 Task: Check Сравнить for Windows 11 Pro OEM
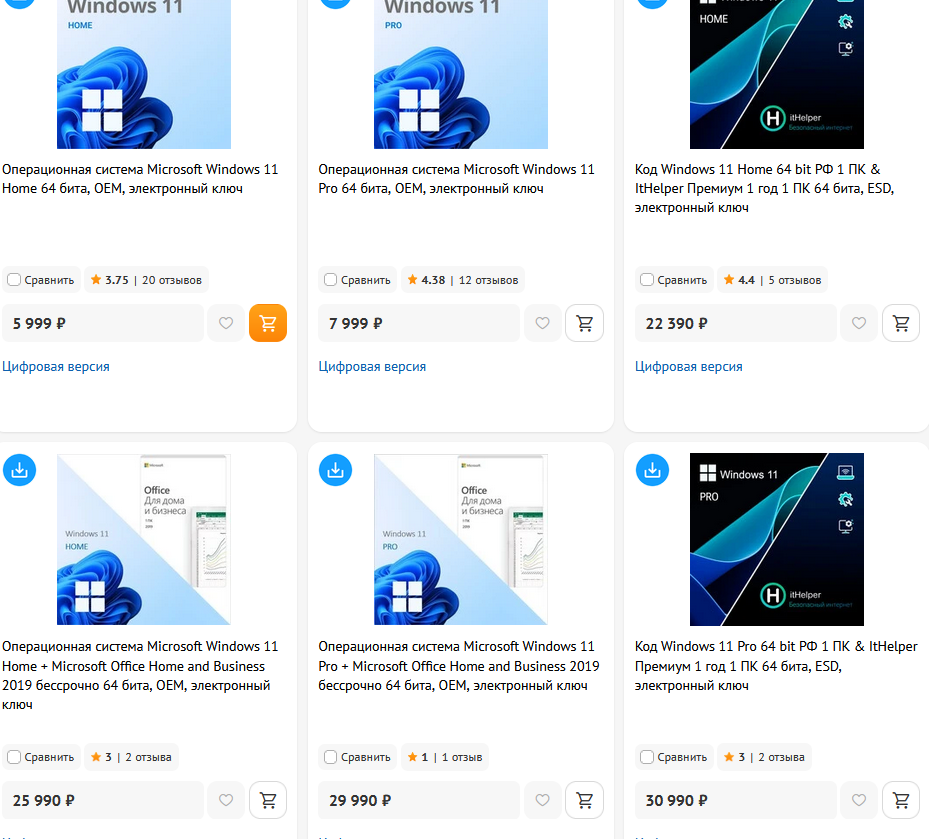click(331, 280)
